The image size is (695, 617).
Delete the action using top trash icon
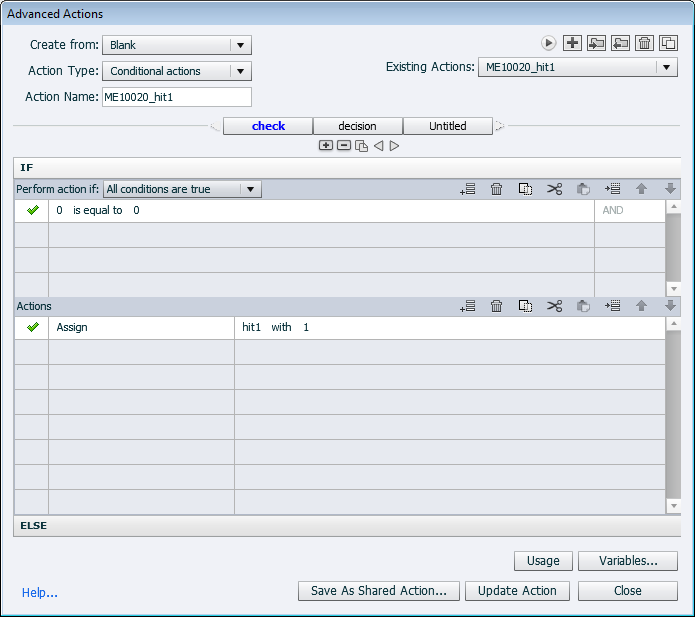coord(644,43)
